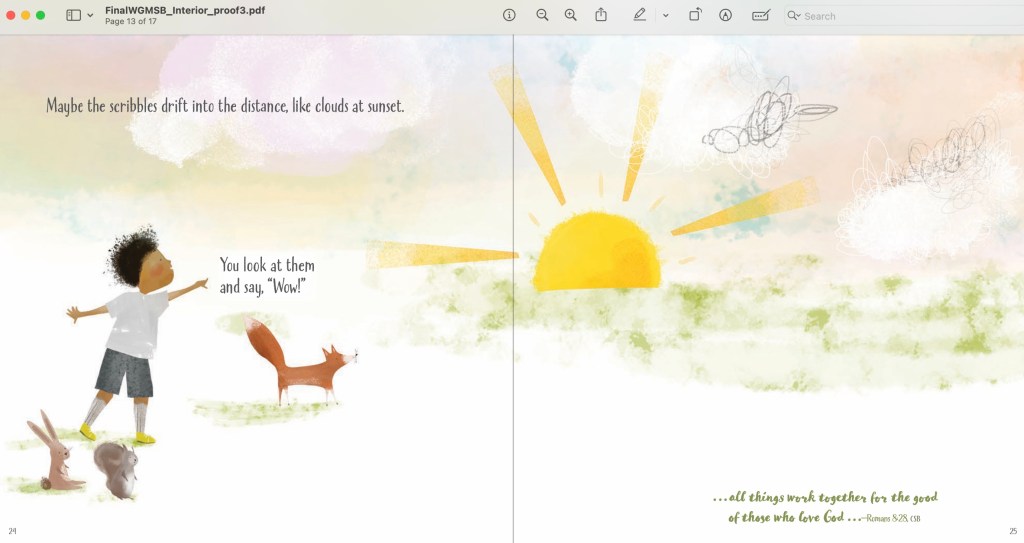Toggle the sidebar view button
The width and height of the screenshot is (1024, 543).
(x=73, y=15)
